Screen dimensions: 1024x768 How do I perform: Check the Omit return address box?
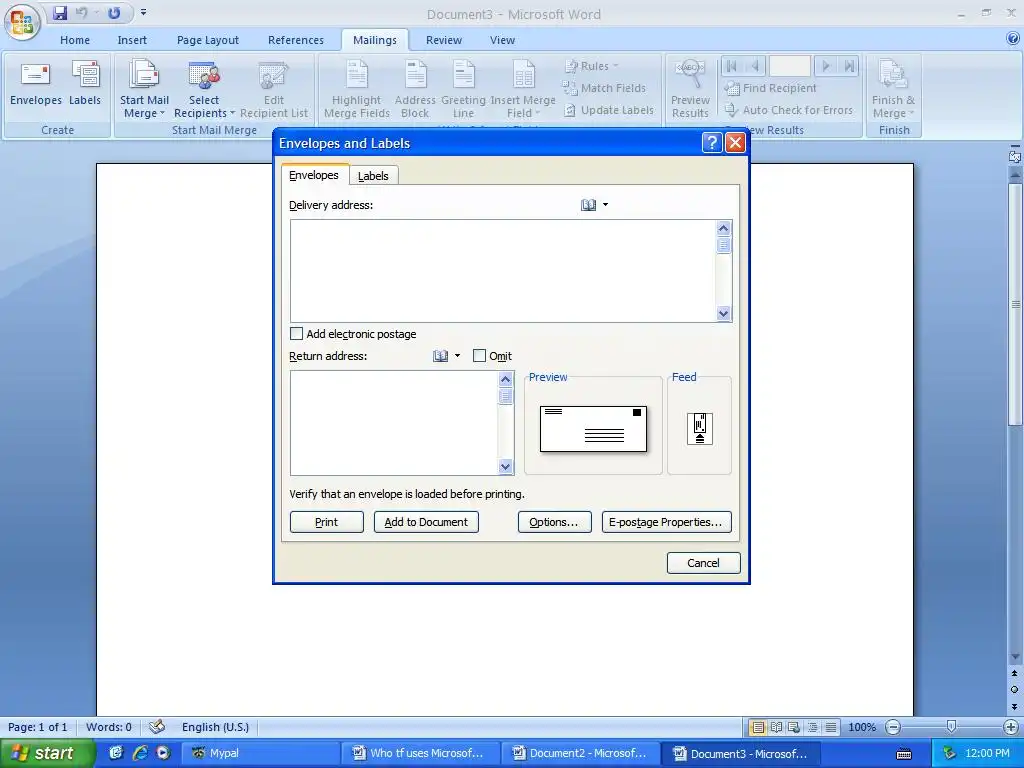coord(479,356)
